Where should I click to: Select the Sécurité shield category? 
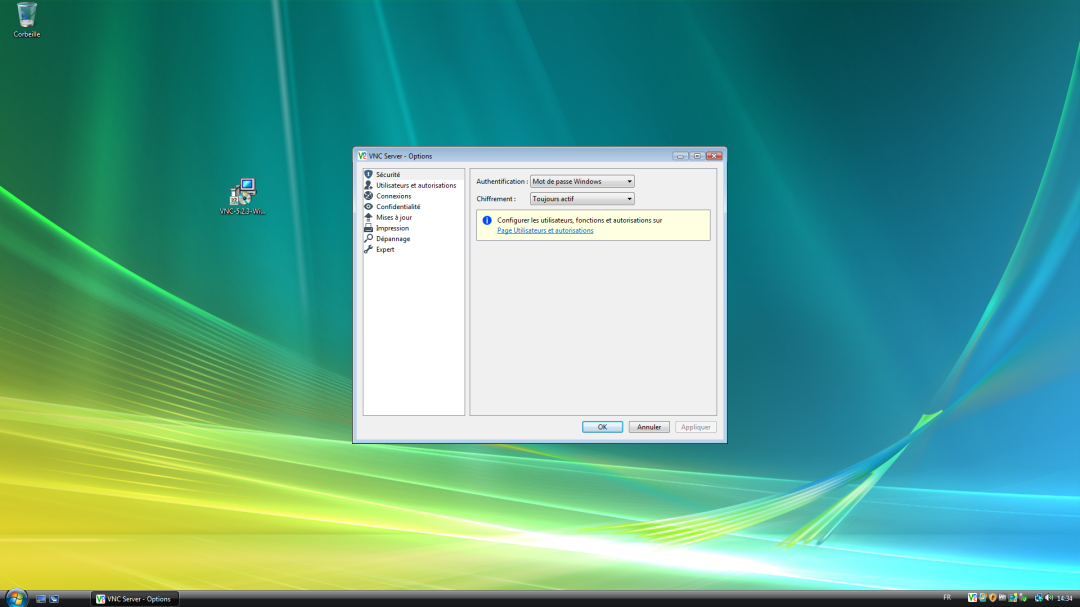tap(387, 174)
